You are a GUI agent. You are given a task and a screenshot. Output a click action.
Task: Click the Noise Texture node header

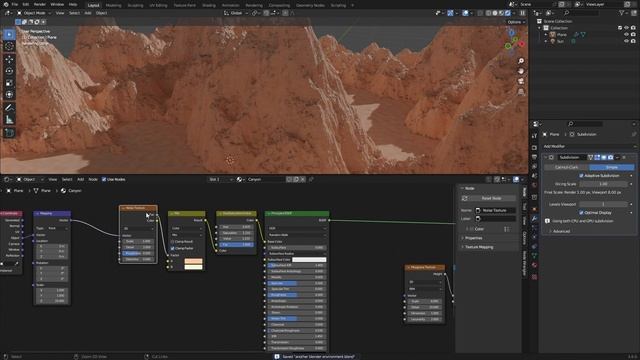point(138,208)
